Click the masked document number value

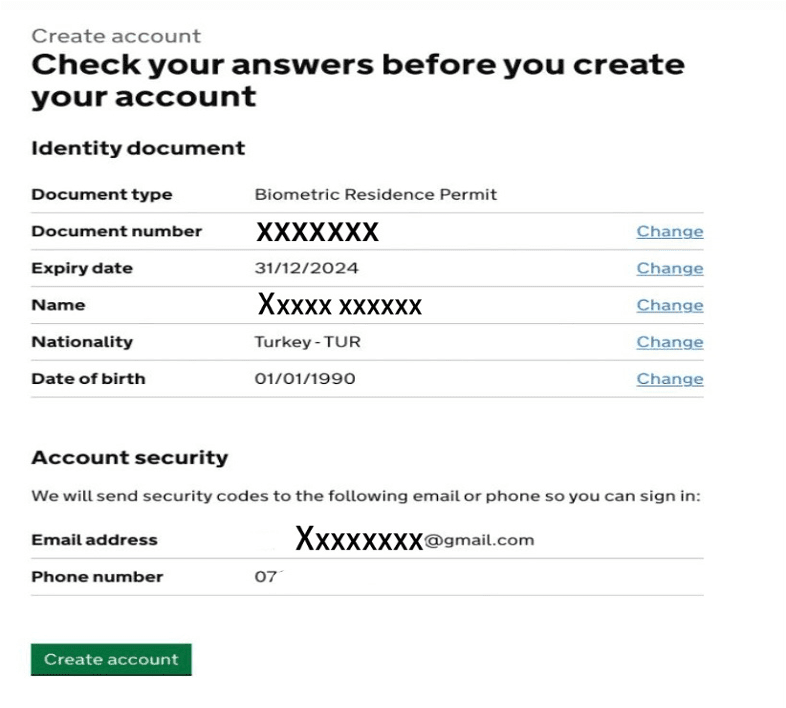[317, 233]
